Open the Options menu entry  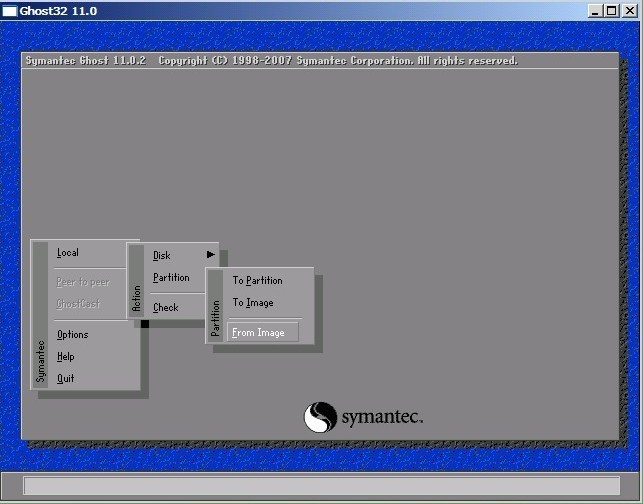(73, 335)
